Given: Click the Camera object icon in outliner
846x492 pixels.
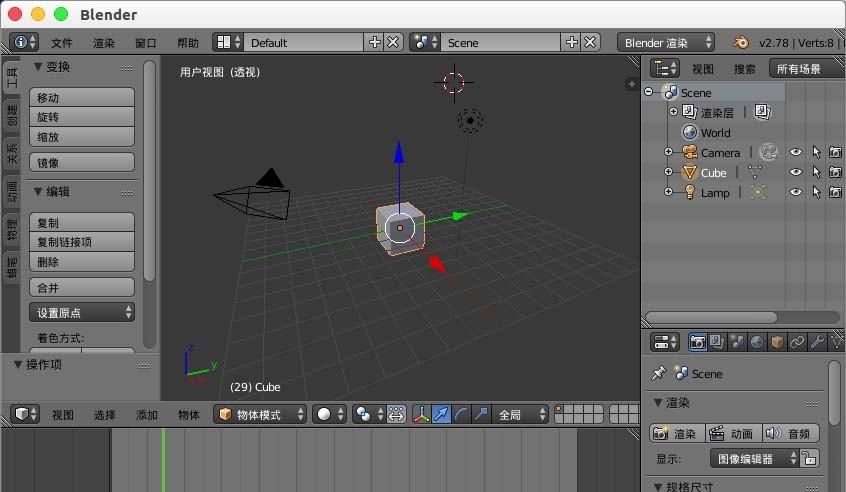Looking at the screenshot, I should point(690,153).
